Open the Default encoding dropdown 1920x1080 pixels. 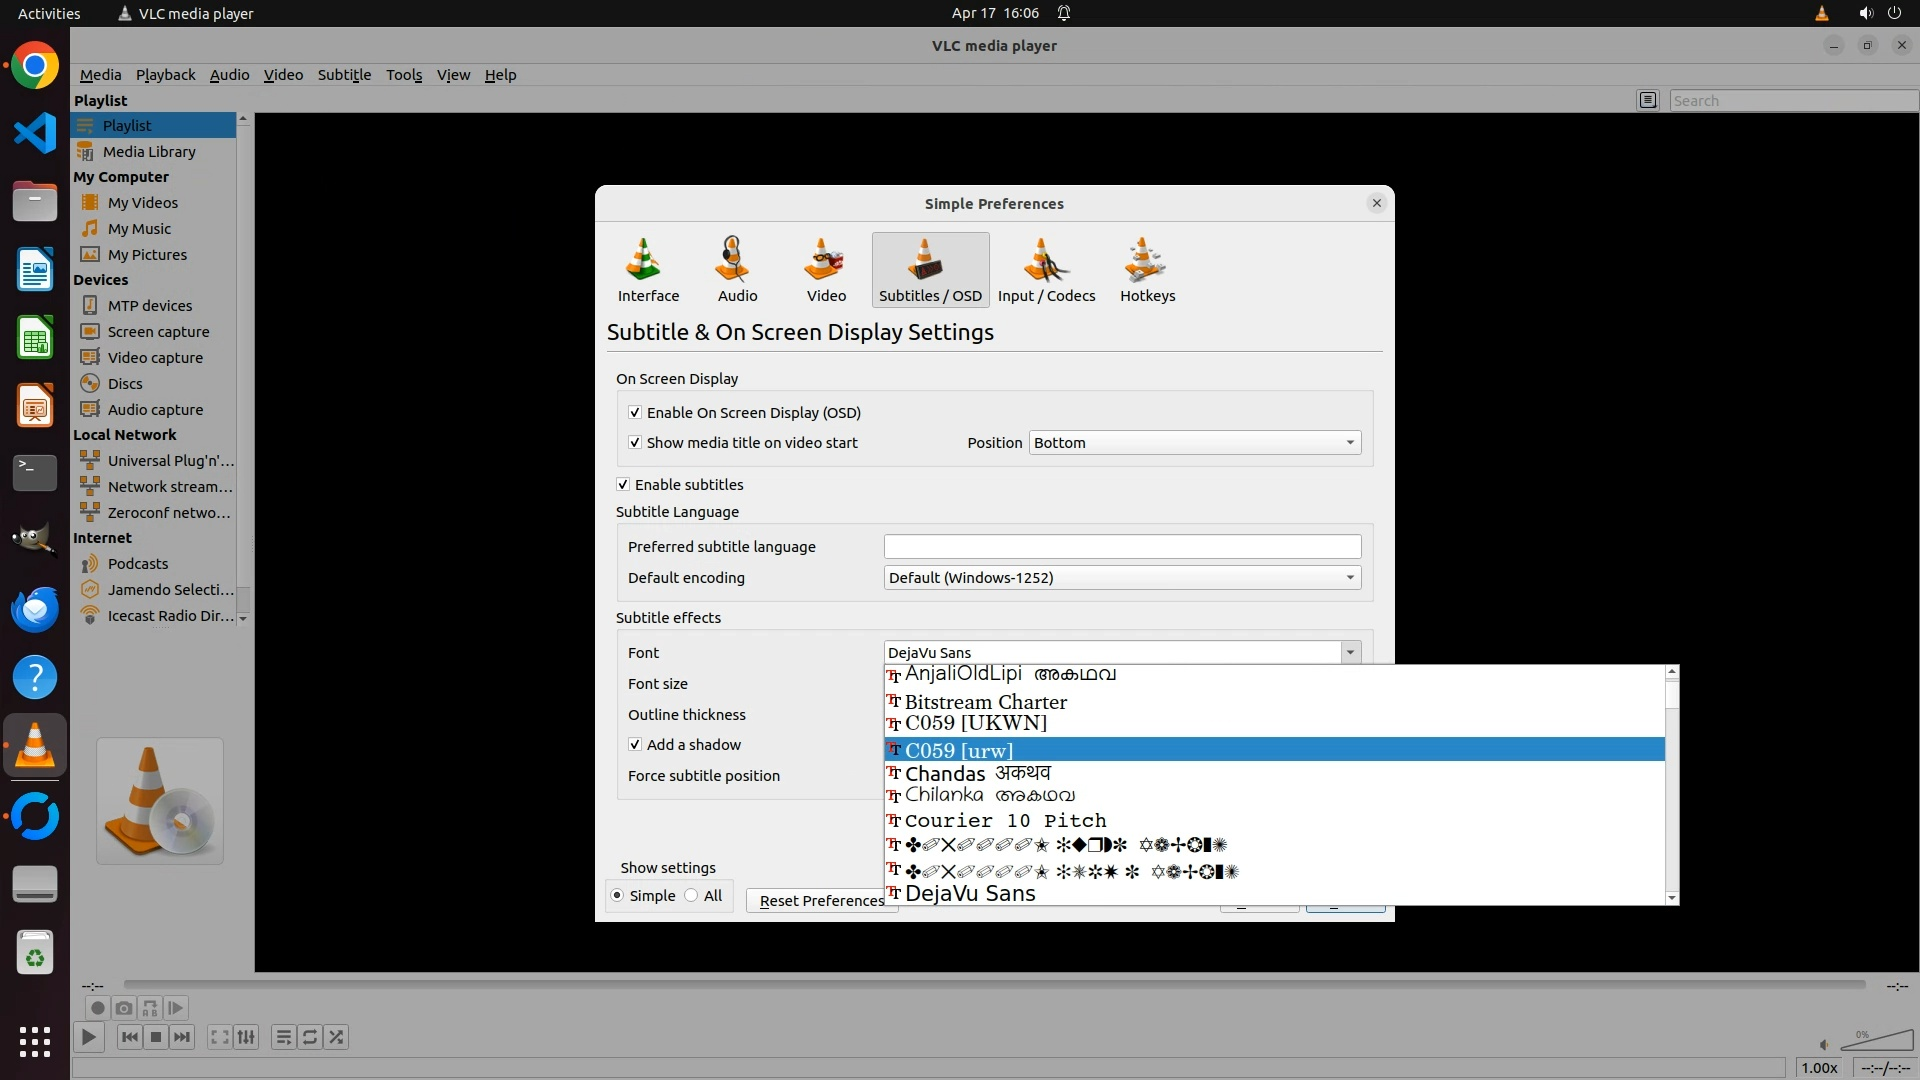(1121, 577)
